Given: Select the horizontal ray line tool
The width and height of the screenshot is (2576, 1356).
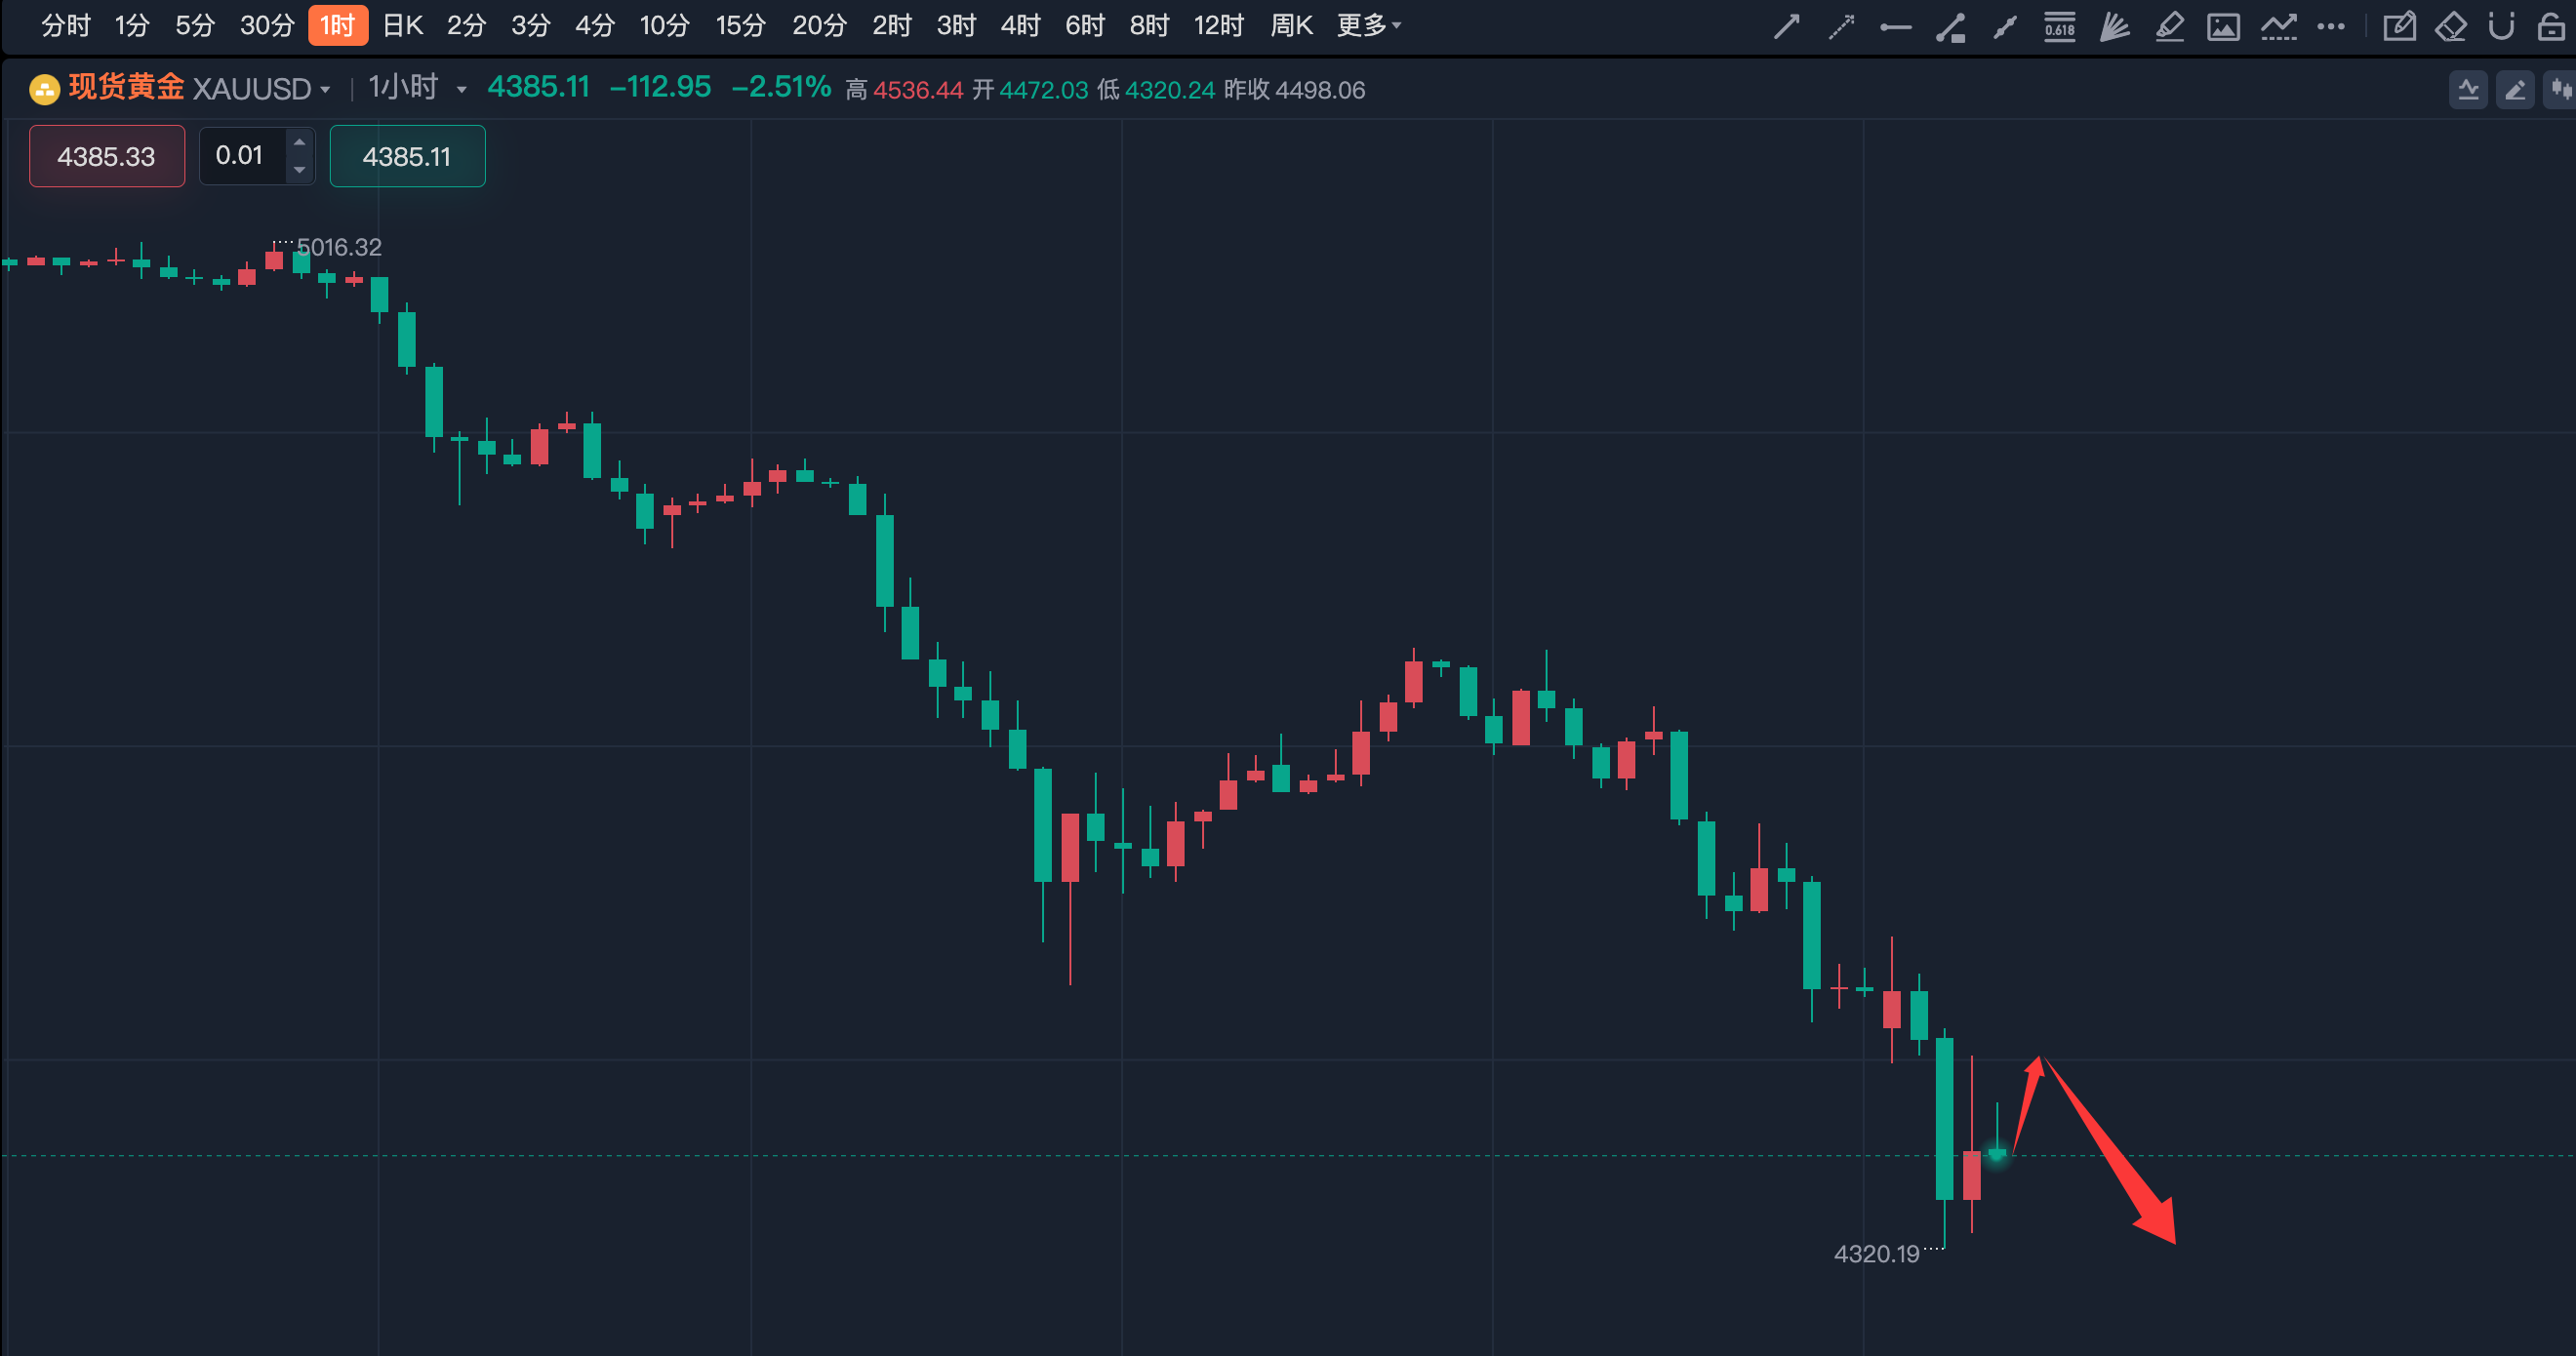Looking at the screenshot, I should point(1895,27).
